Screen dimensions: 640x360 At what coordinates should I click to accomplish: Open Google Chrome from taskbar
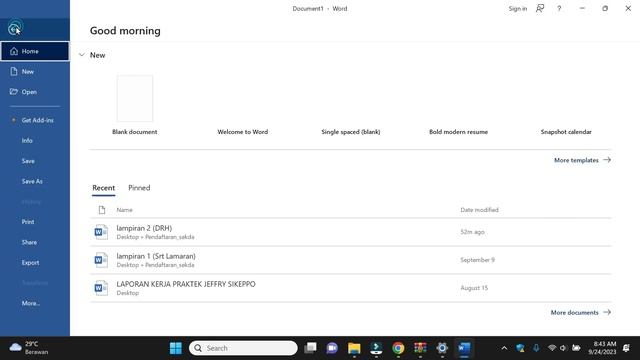398,348
